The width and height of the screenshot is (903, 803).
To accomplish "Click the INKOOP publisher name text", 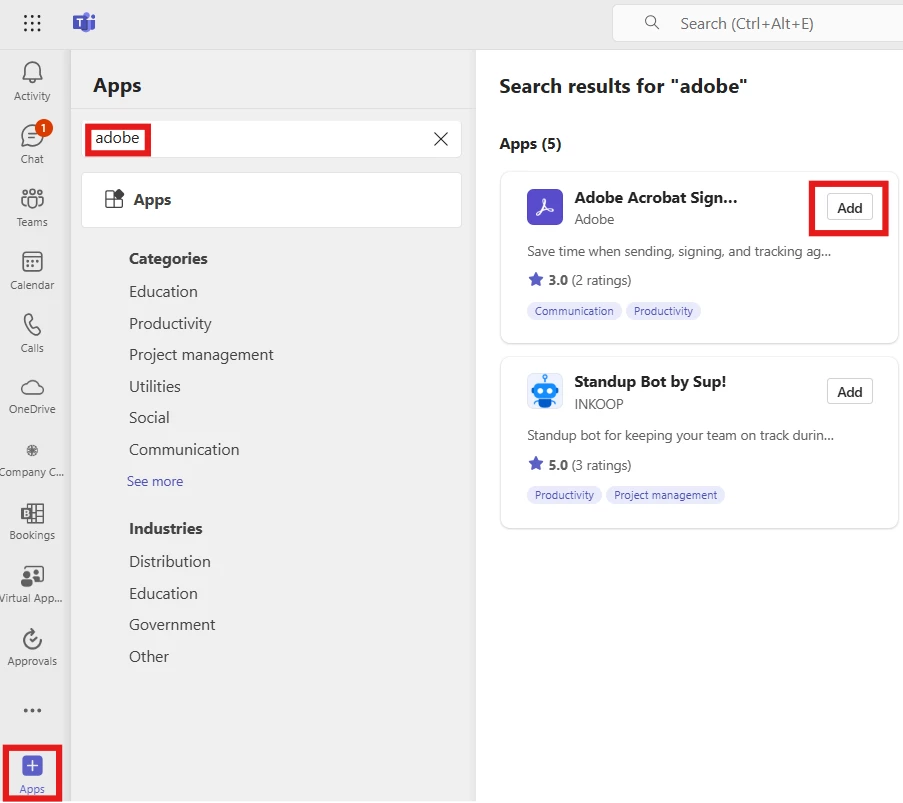I will (x=599, y=404).
